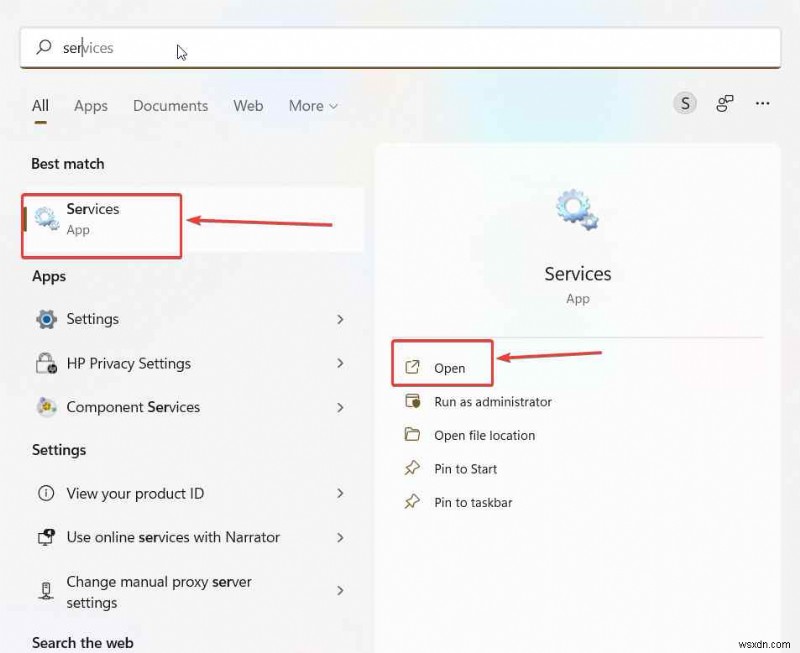Expand the Settings app entry chevron
The image size is (800, 653).
pos(341,318)
